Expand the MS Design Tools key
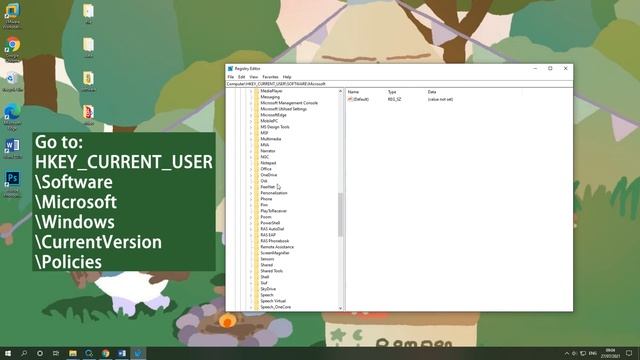The width and height of the screenshot is (640, 360). coord(251,127)
